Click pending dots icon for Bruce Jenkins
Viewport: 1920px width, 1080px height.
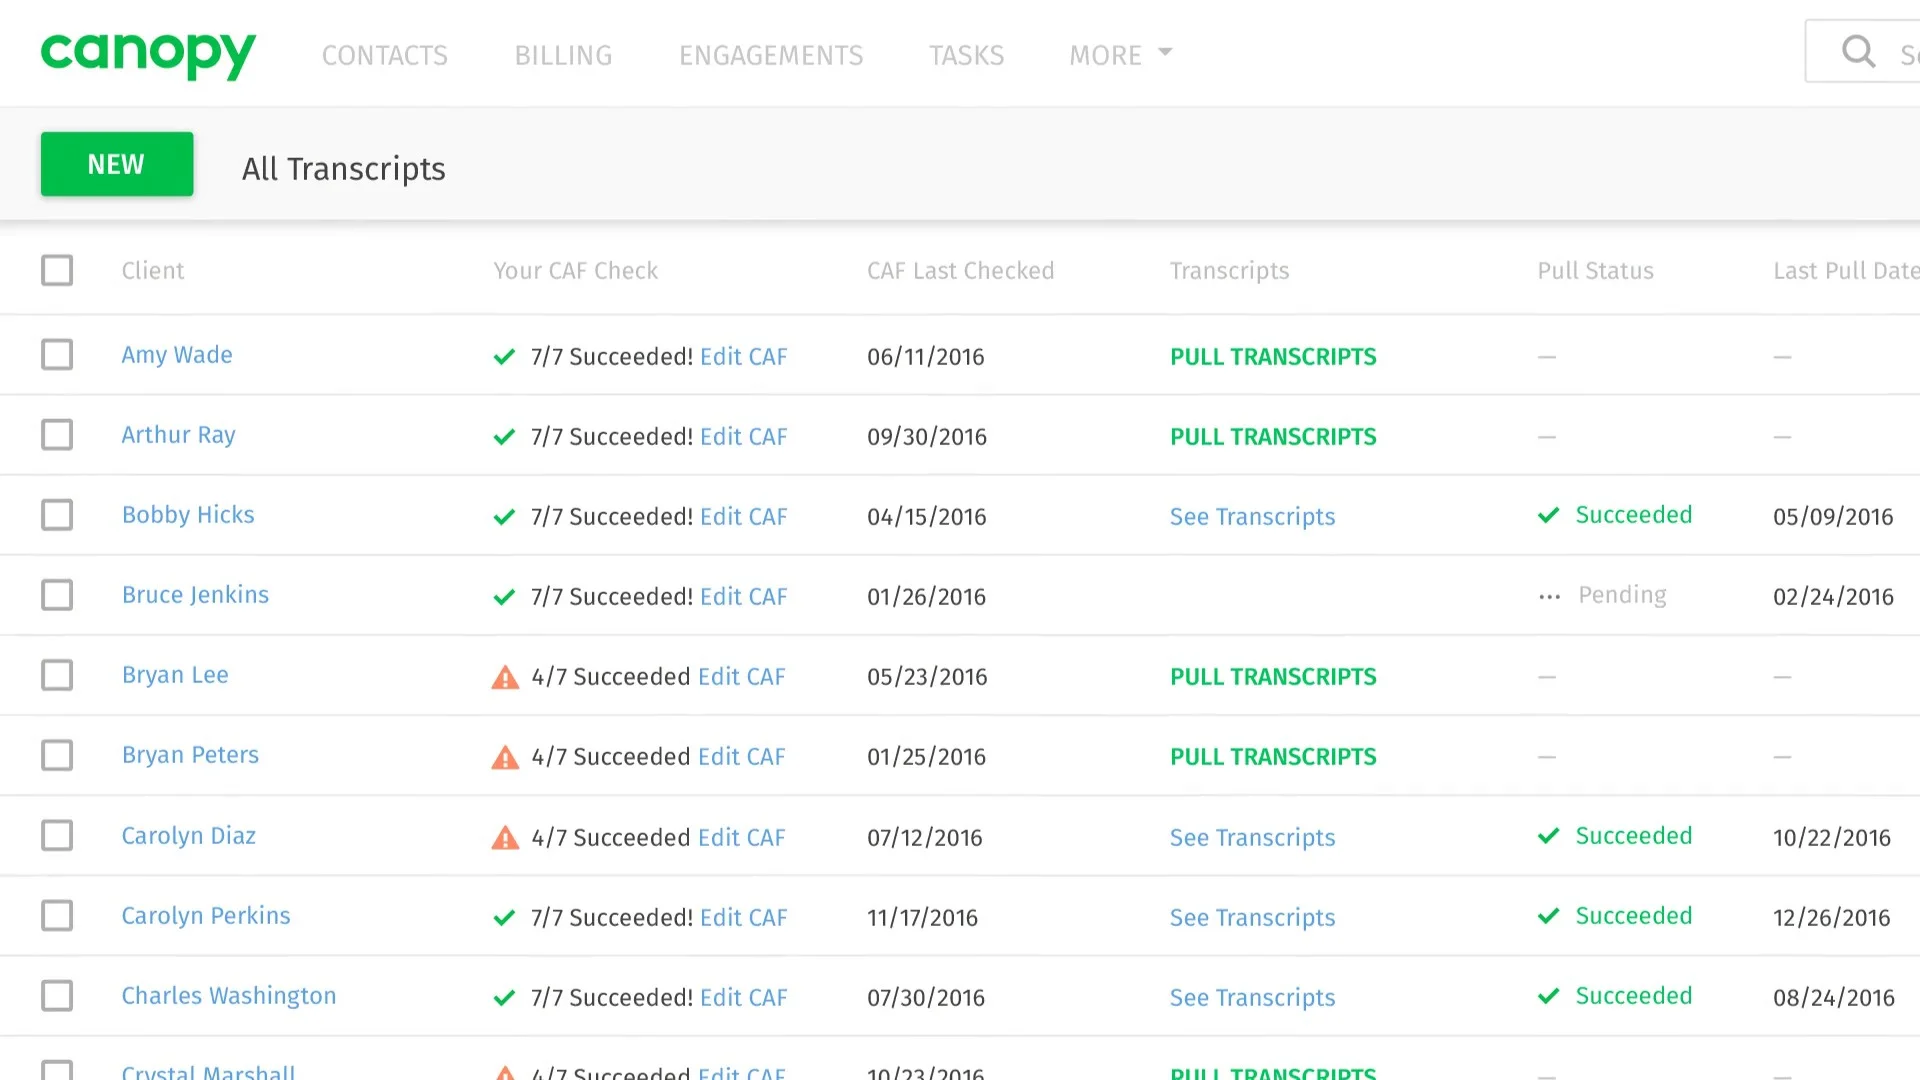1549,597
